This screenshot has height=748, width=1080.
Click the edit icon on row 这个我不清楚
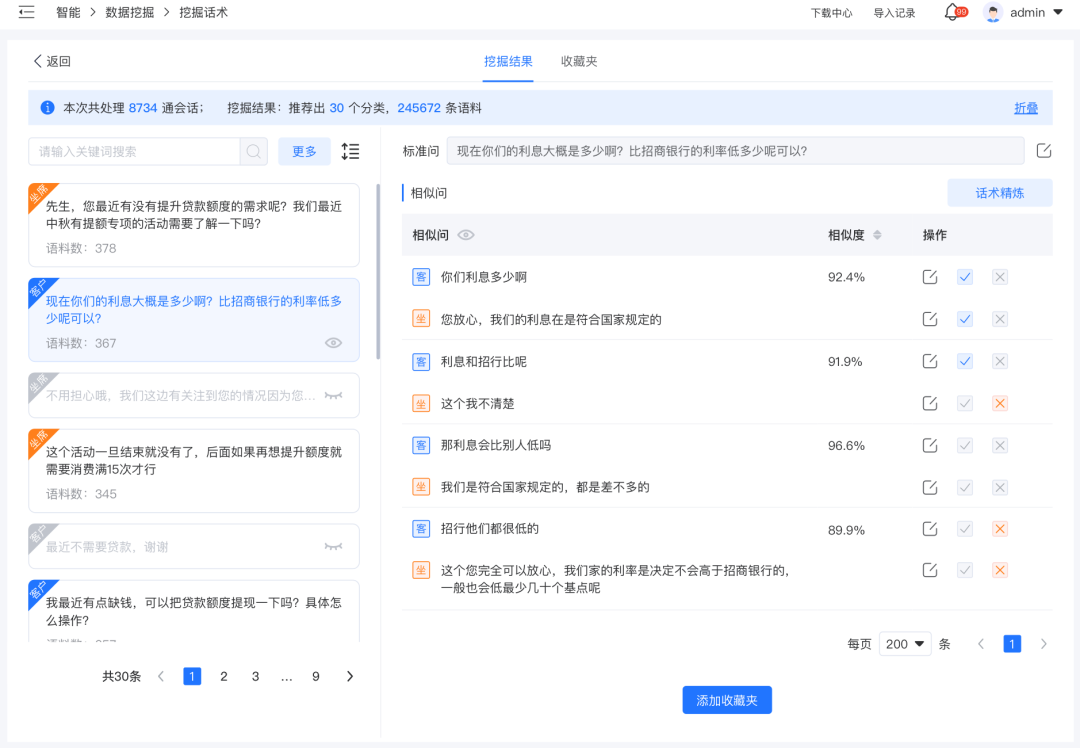(930, 403)
